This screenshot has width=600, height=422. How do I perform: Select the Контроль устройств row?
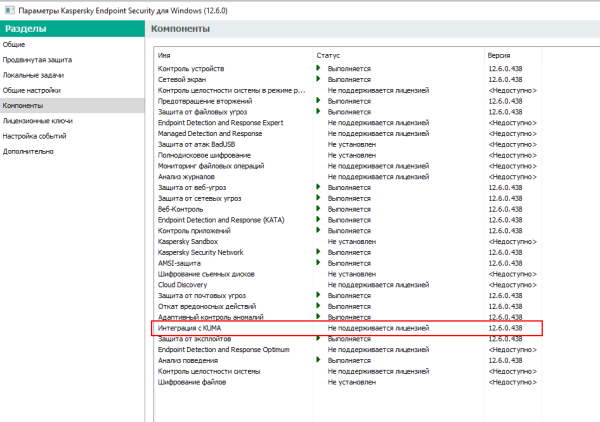(347, 68)
